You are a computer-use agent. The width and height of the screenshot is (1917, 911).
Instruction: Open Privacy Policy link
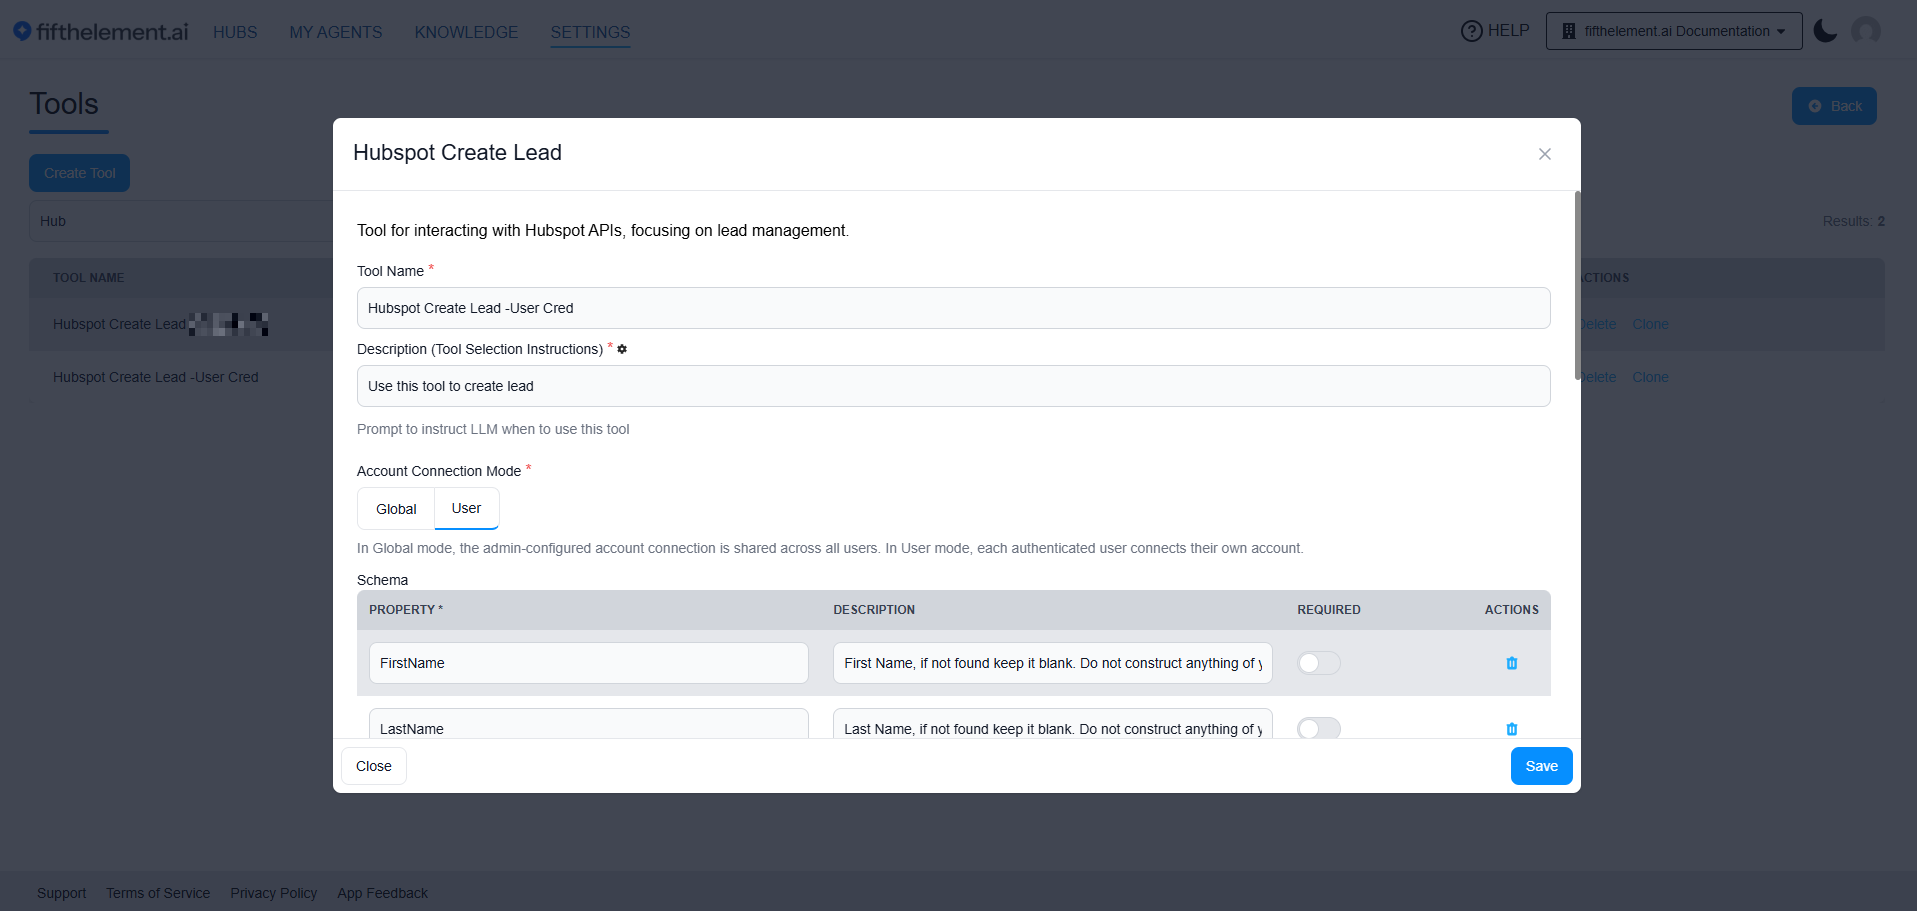[x=274, y=893]
